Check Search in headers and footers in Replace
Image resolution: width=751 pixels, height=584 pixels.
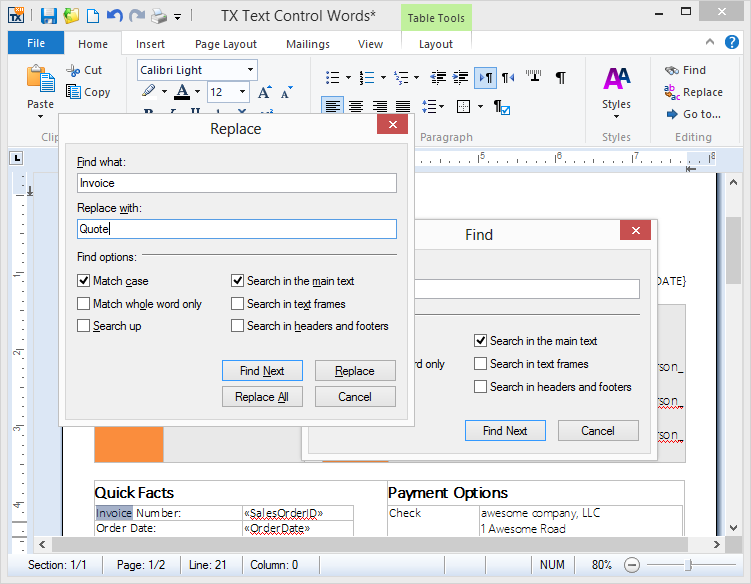click(x=238, y=326)
